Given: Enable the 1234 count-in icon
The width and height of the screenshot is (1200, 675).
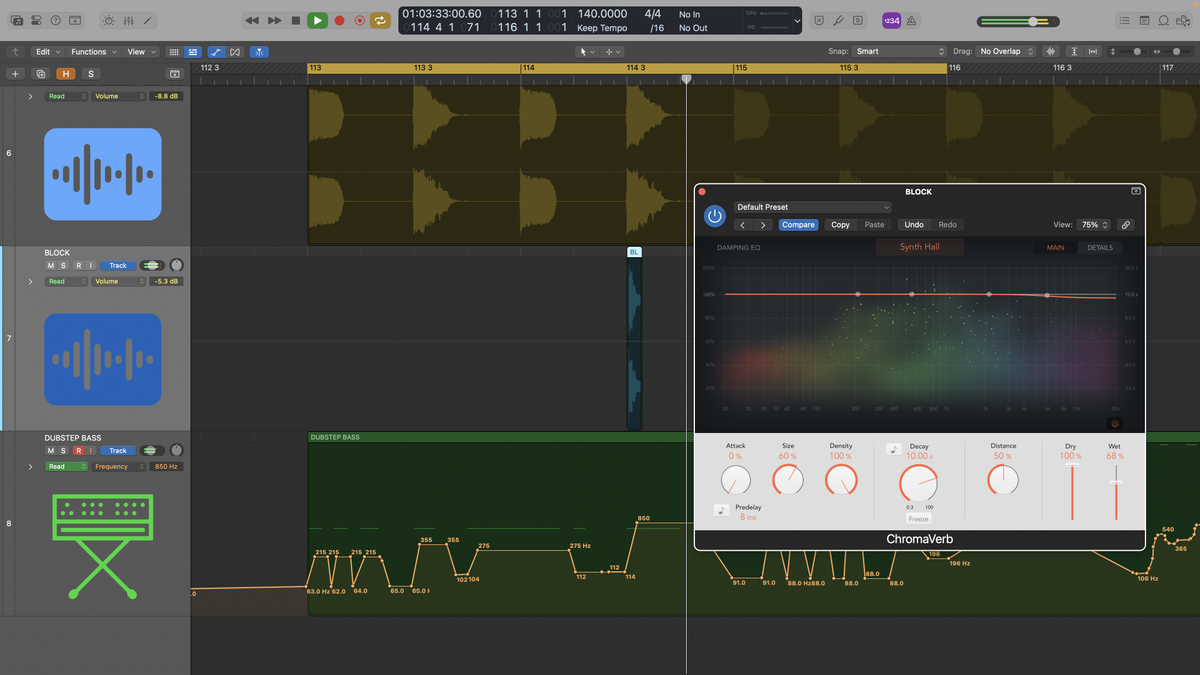Looking at the screenshot, I should click(x=893, y=20).
